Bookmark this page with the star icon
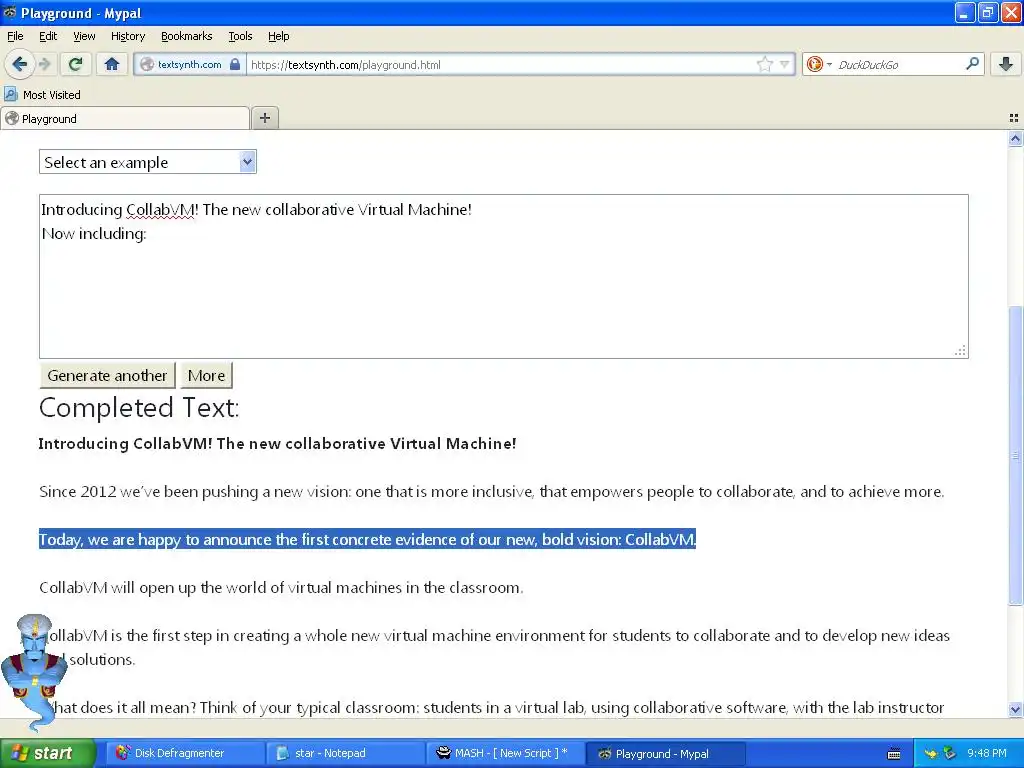The image size is (1024, 768). 765,64
